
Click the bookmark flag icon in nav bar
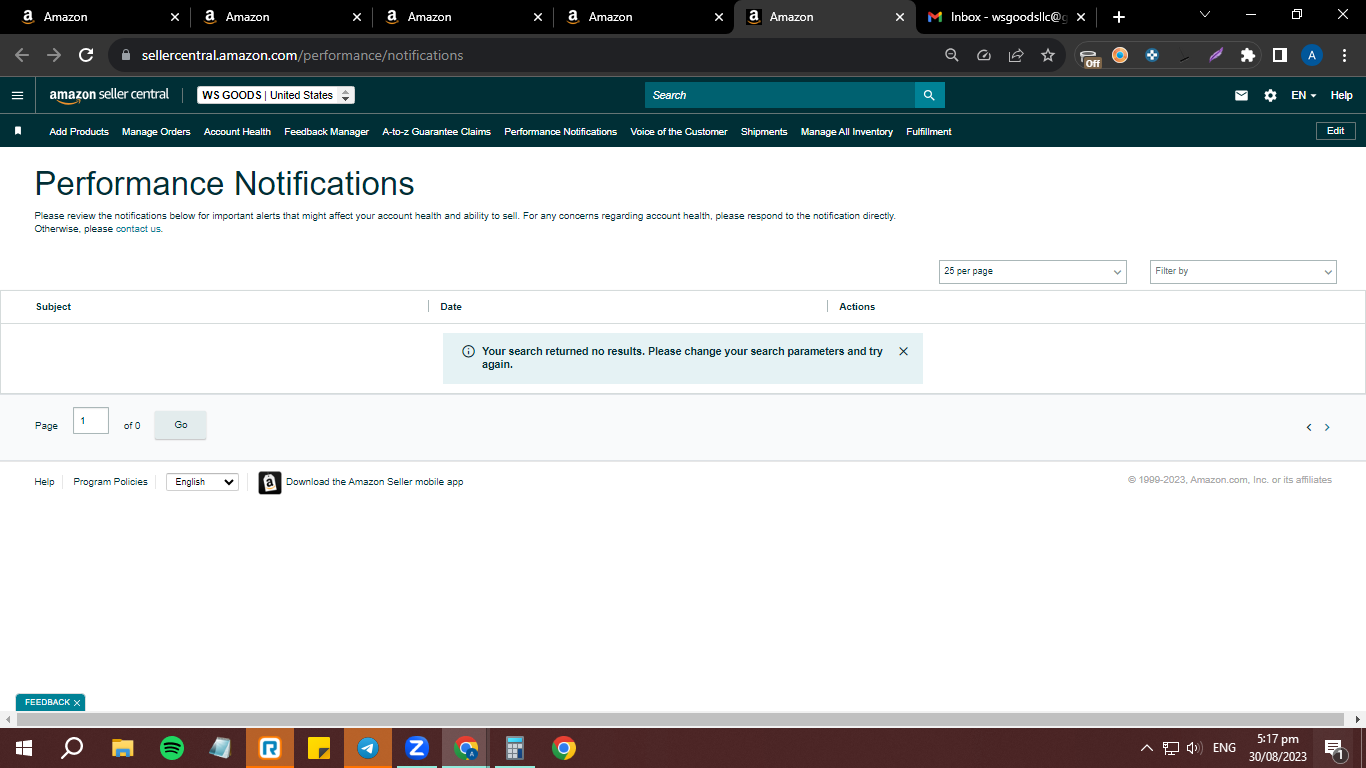click(18, 131)
